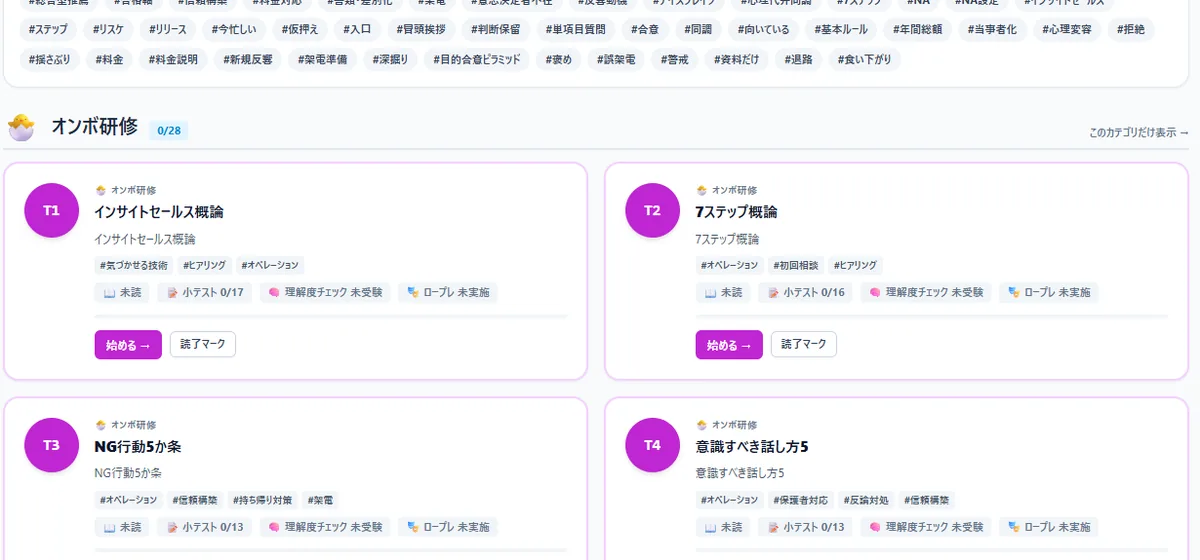Toggle the #新規反響 filter tag
This screenshot has width=1200, height=560.
[x=248, y=59]
